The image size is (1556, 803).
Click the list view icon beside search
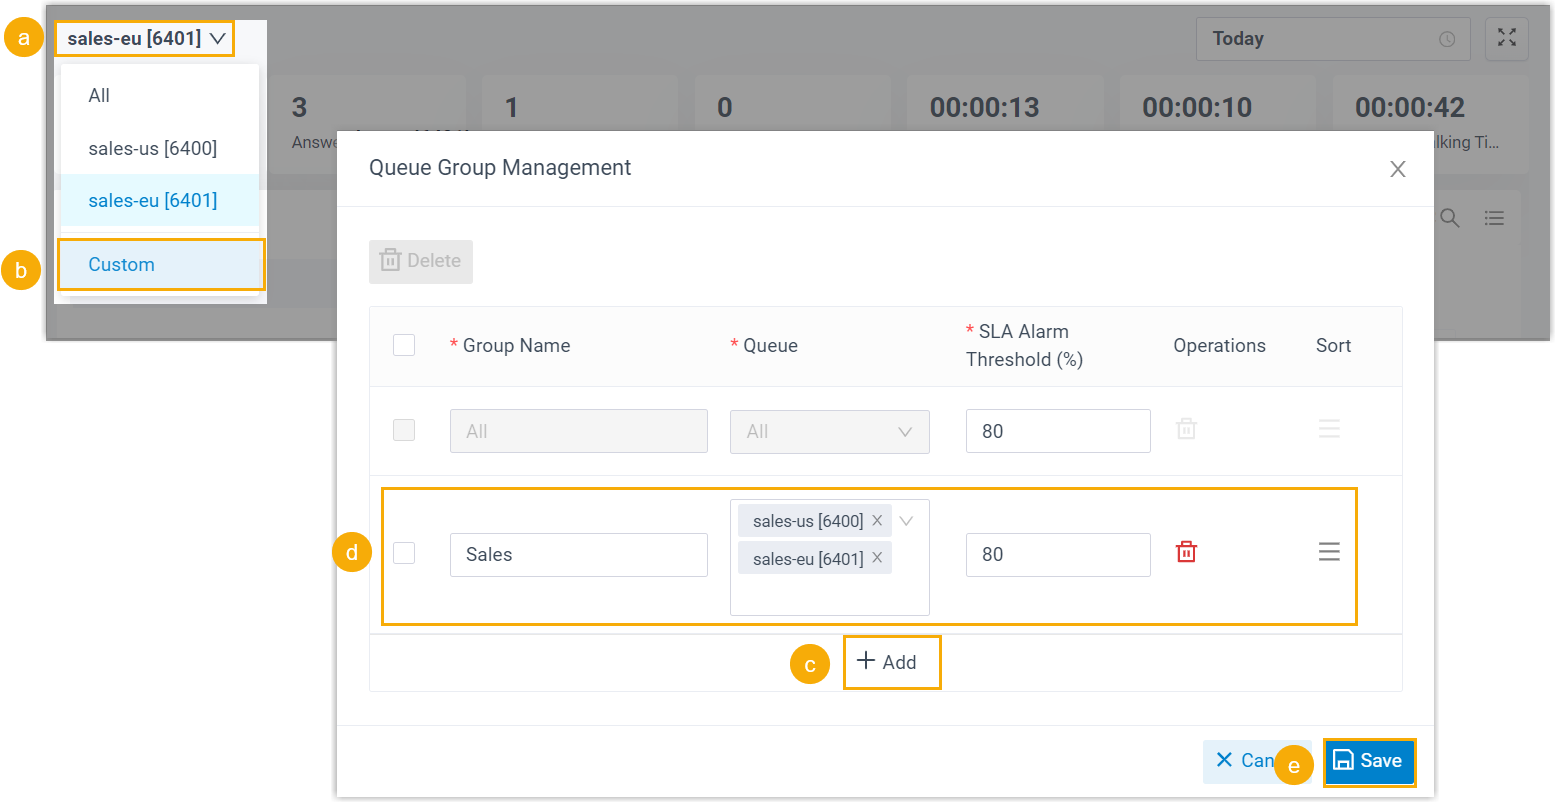[x=1494, y=218]
